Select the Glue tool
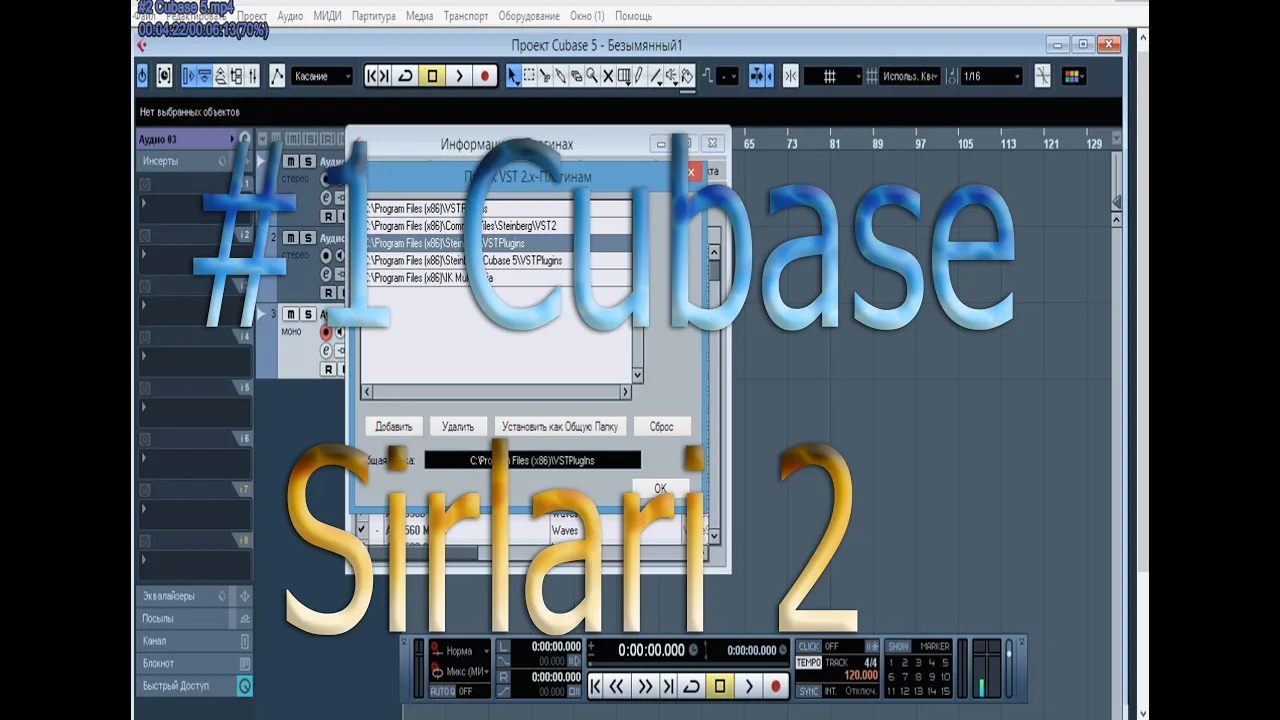 coord(560,76)
